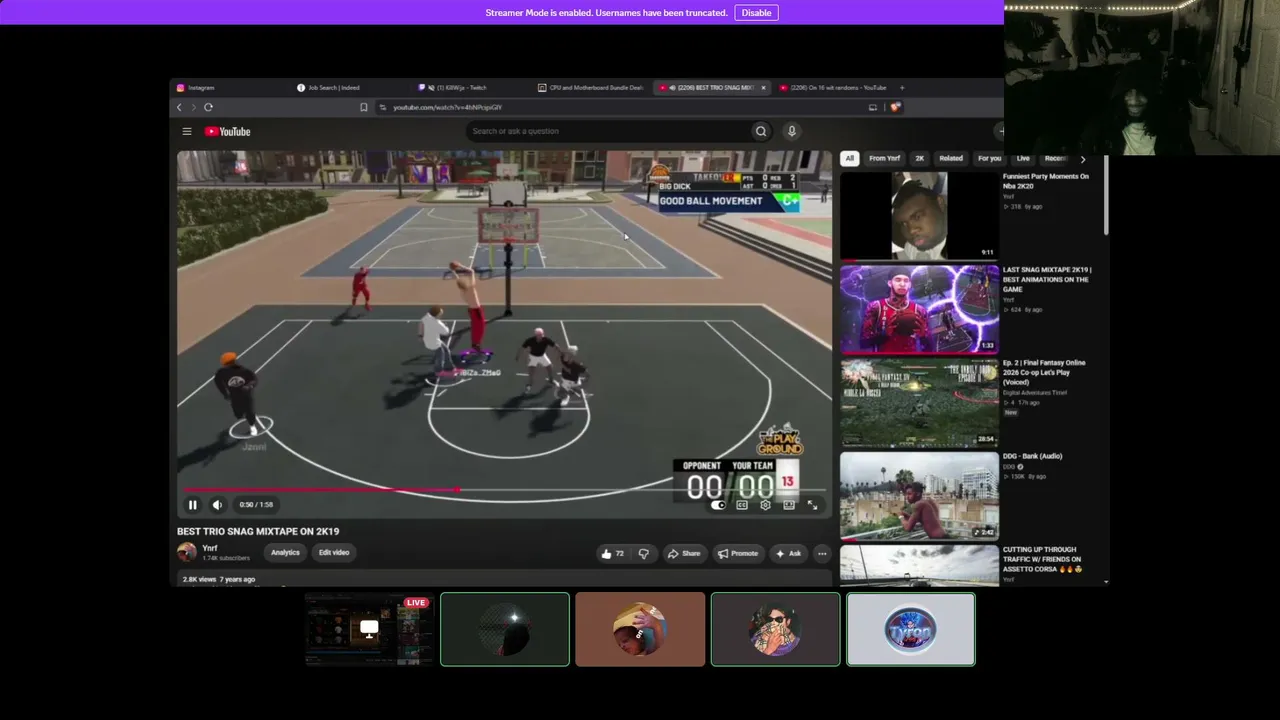
Task: Click the webcam feed in corner
Action: pyautogui.click(x=1142, y=78)
